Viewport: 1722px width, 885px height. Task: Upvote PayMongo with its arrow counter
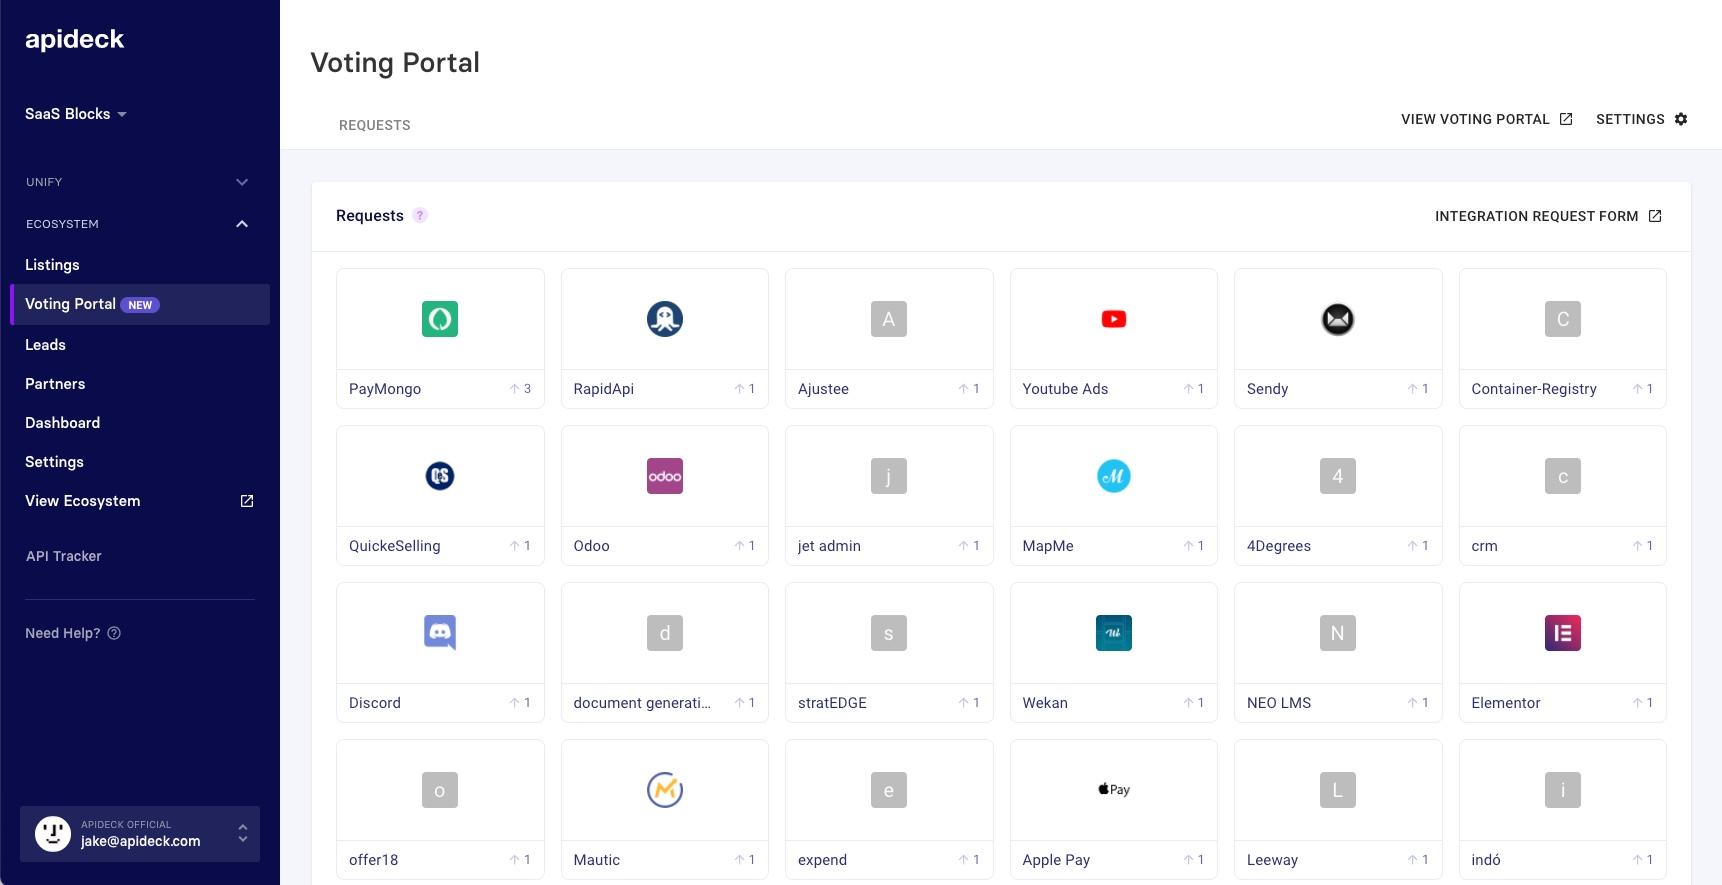[x=520, y=389]
